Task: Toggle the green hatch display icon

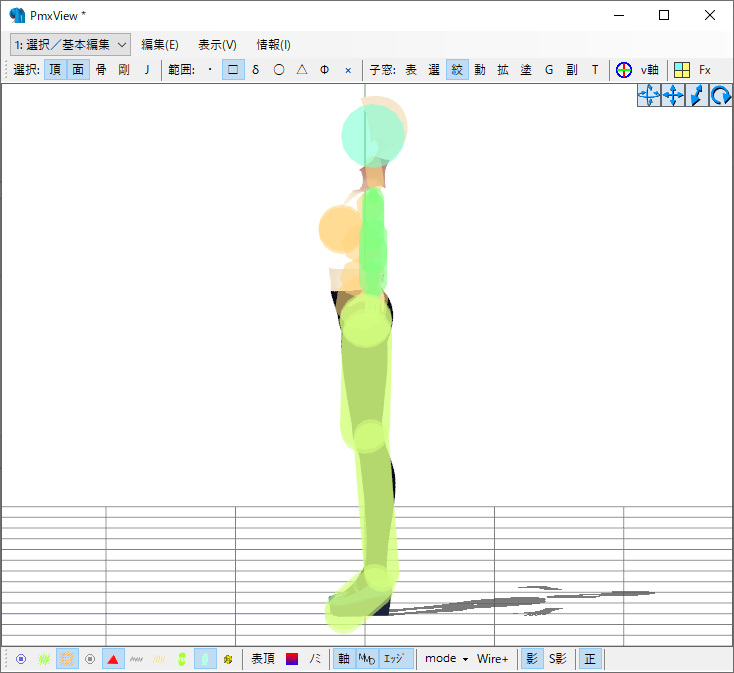Action: point(44,659)
